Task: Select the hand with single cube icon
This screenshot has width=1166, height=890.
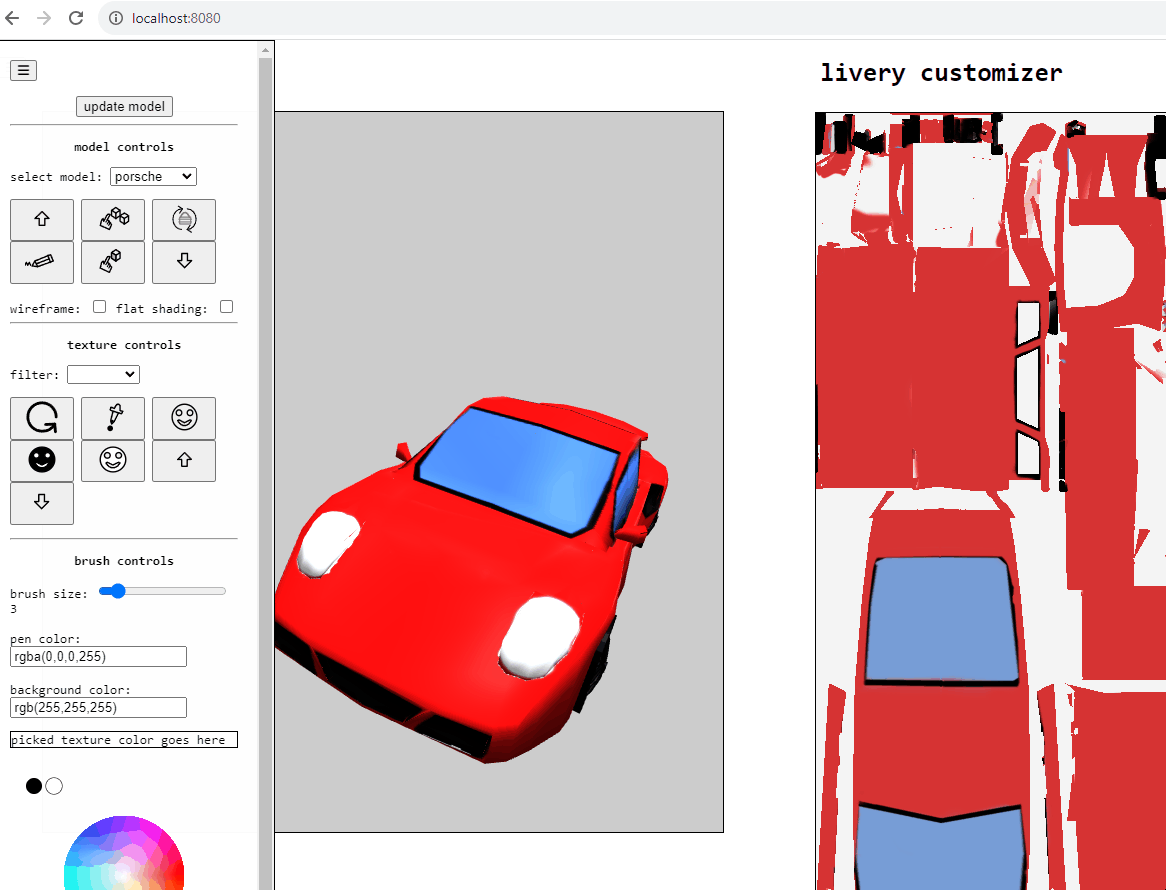Action: tap(113, 262)
